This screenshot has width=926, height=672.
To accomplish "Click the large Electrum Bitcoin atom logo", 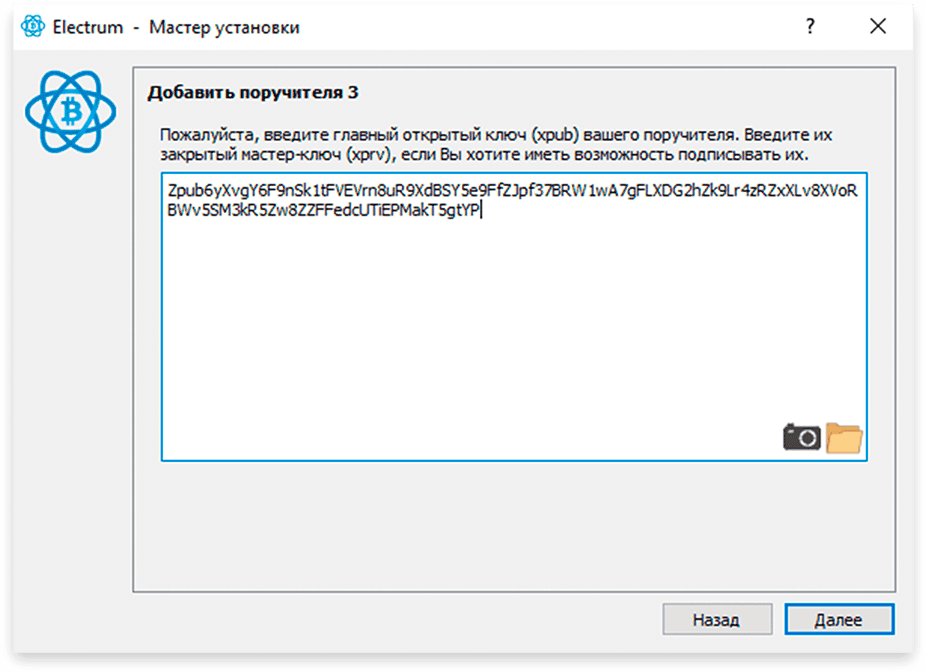I will pos(71,112).
